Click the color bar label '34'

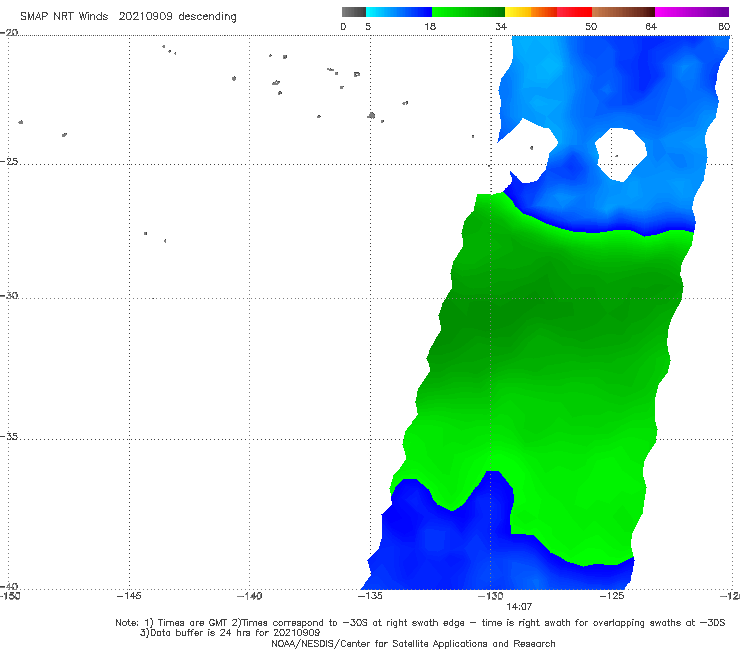[501, 27]
